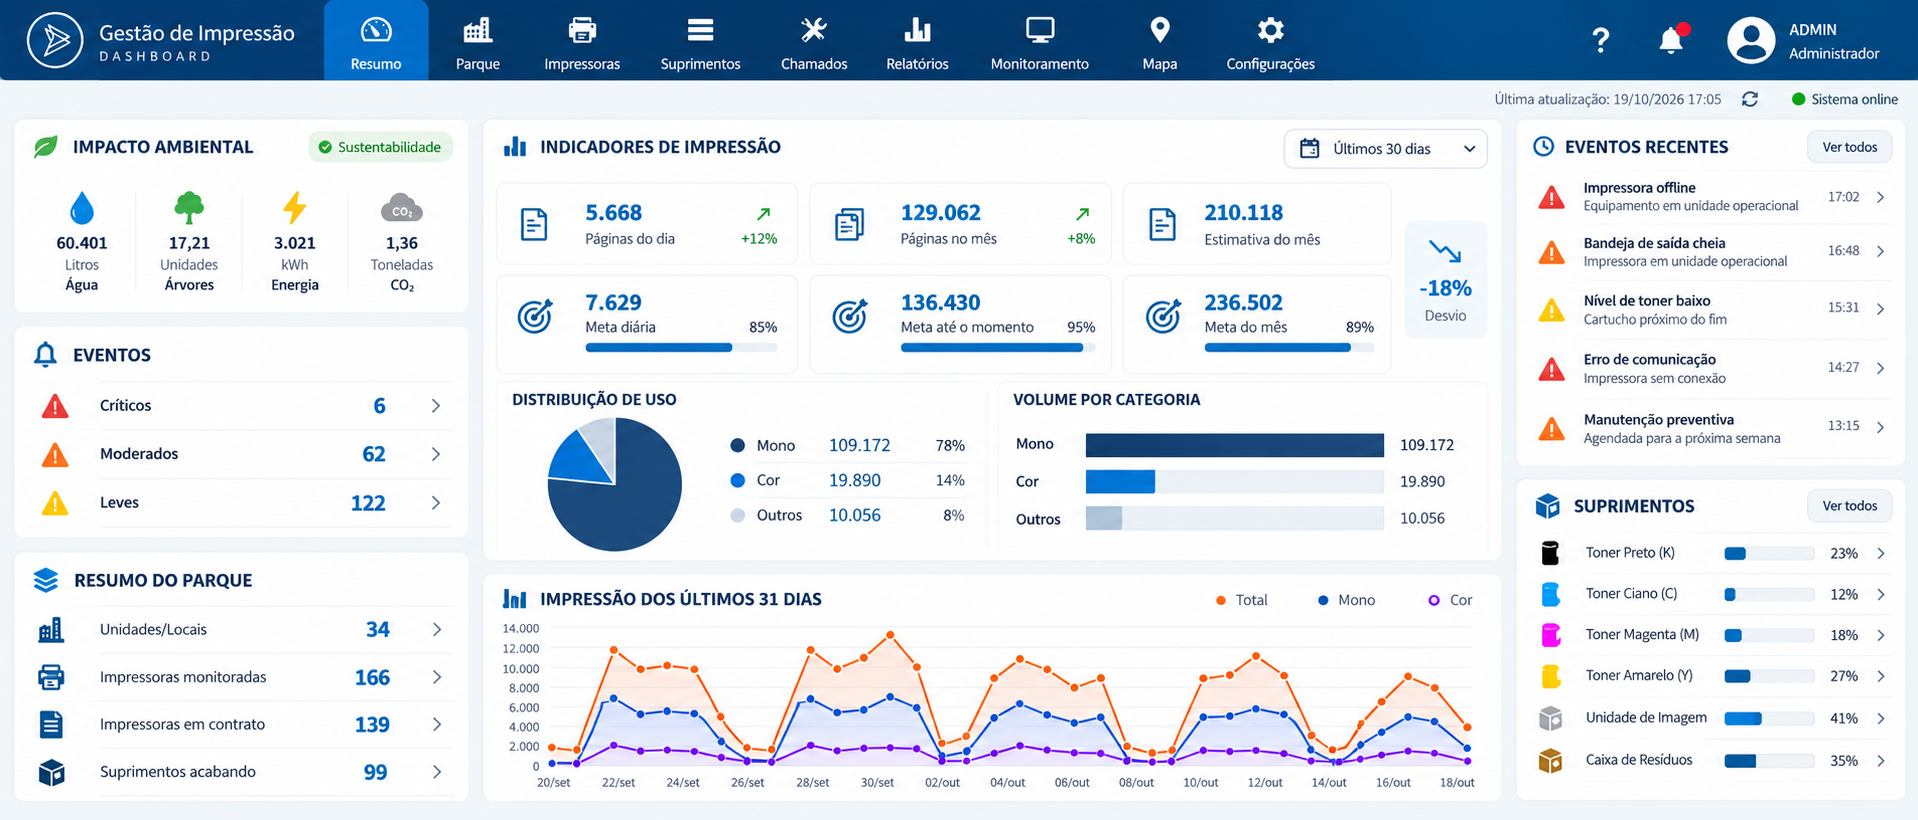The width and height of the screenshot is (1918, 820).
Task: Click Ver todos in Eventos Recentes
Action: point(1850,147)
